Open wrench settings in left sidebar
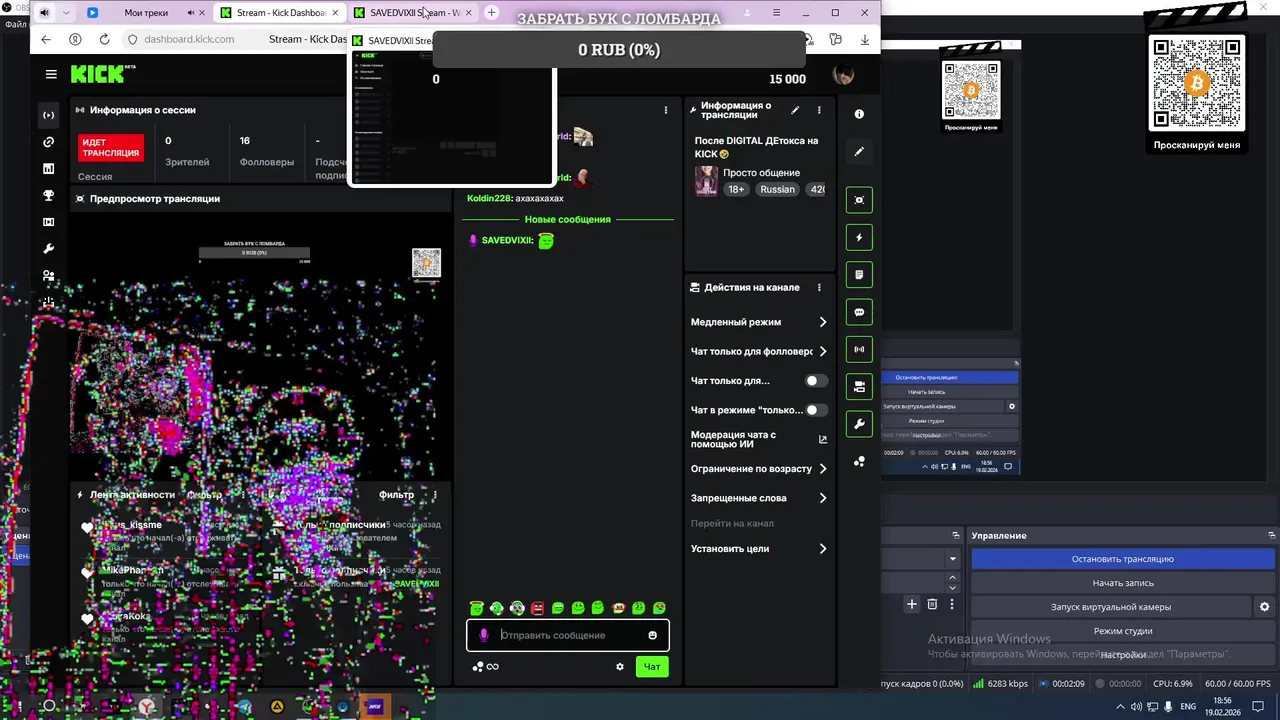Viewport: 1280px width, 720px height. (48, 248)
